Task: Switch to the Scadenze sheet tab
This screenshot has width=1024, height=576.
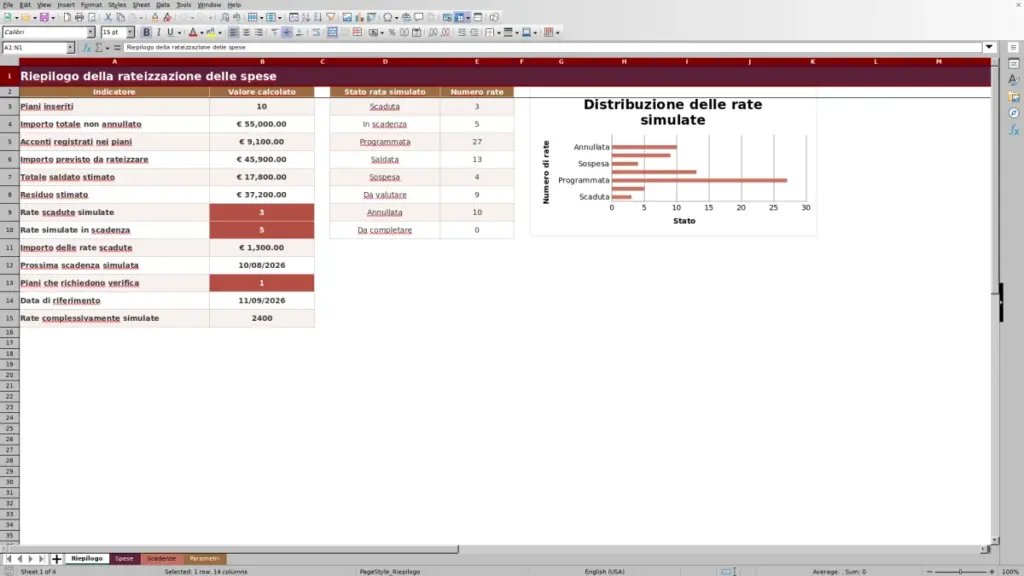Action: [x=161, y=559]
